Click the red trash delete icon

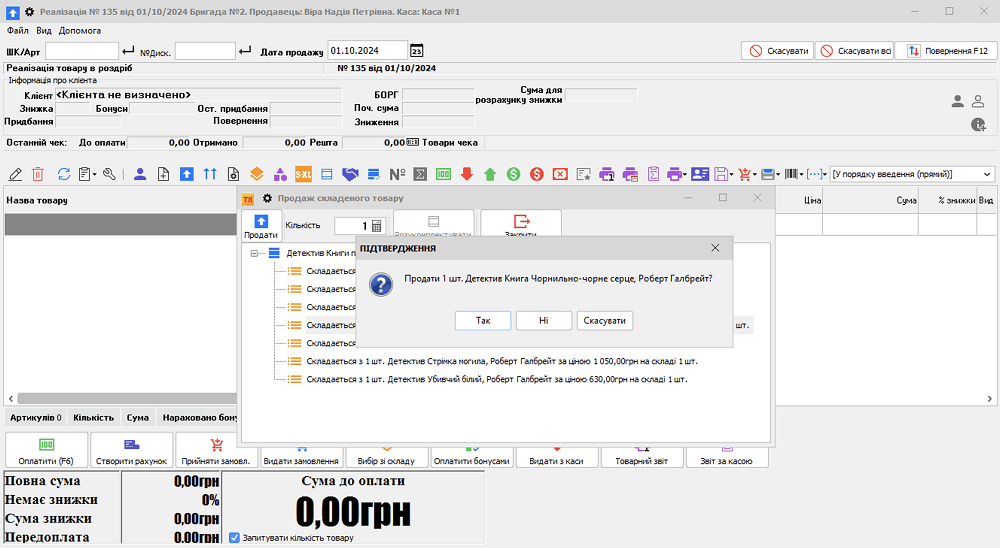point(38,174)
